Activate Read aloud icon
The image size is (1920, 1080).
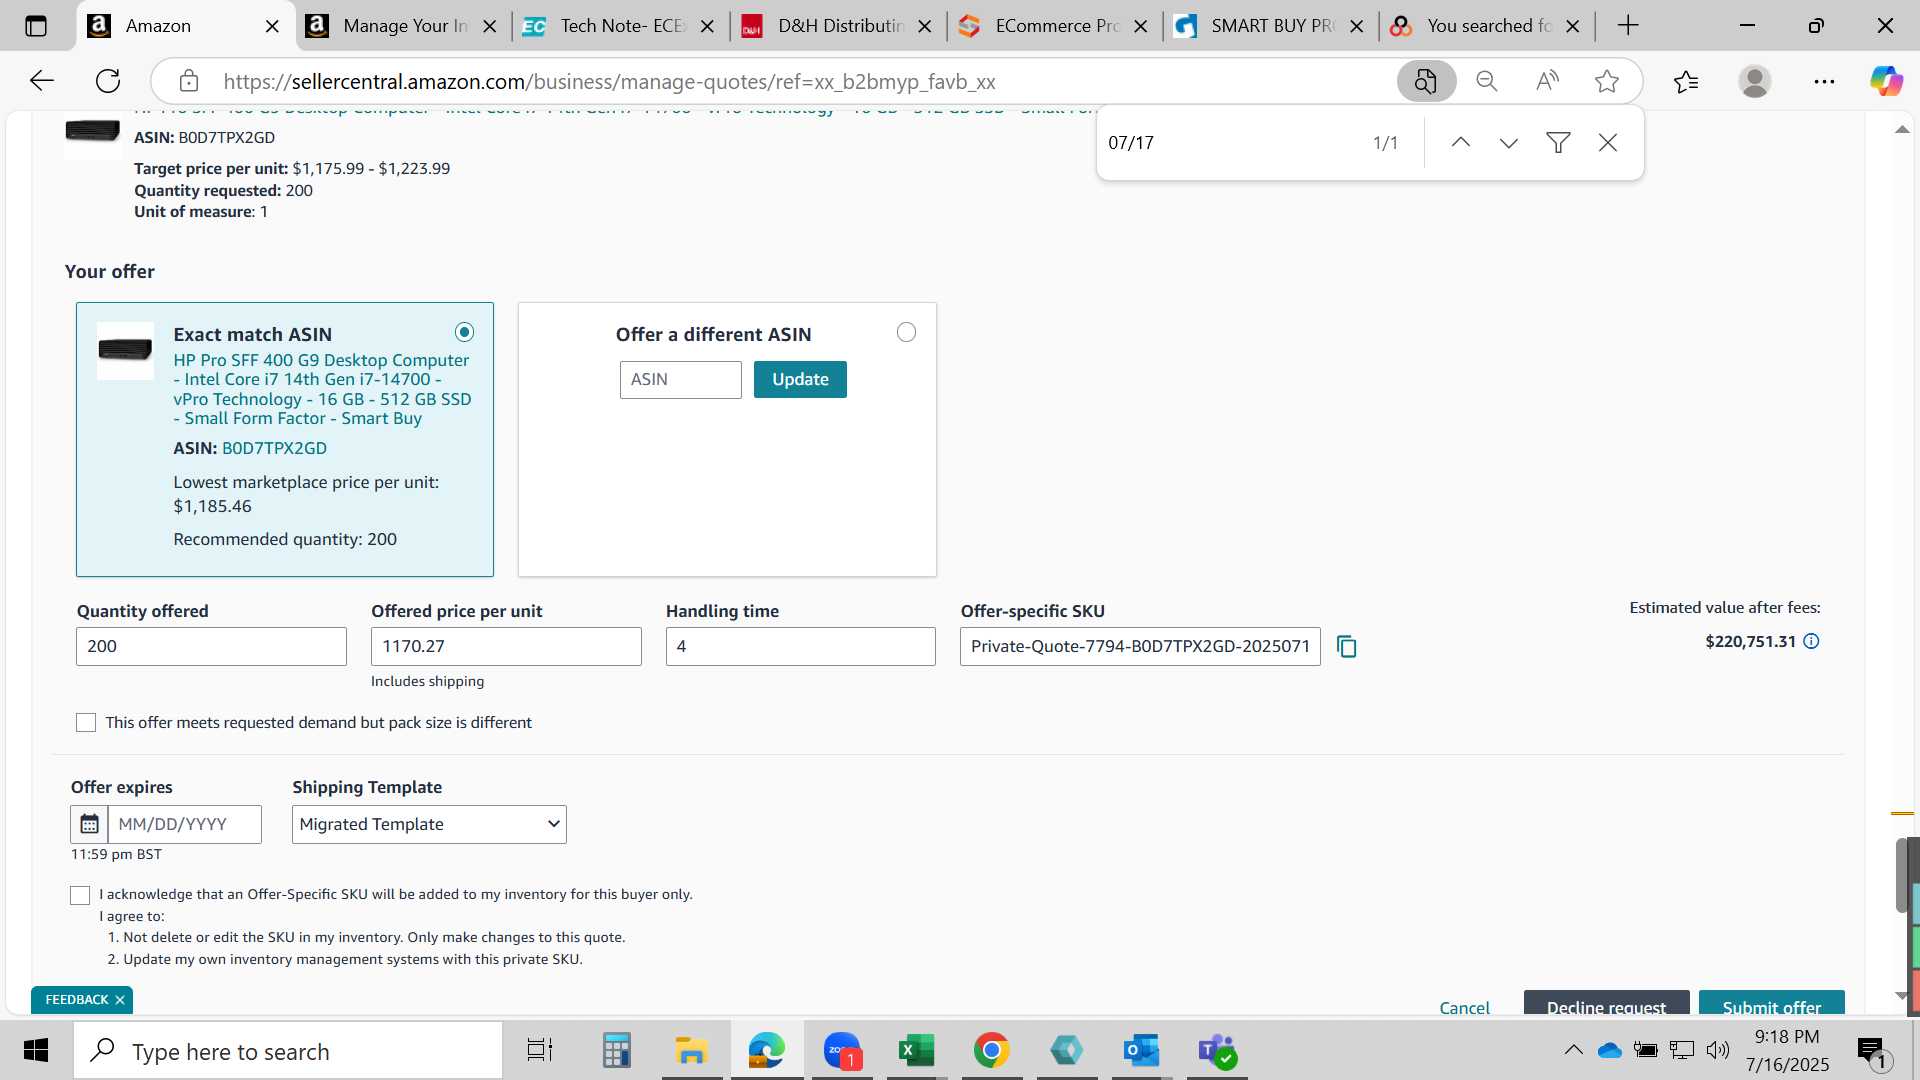click(x=1547, y=81)
